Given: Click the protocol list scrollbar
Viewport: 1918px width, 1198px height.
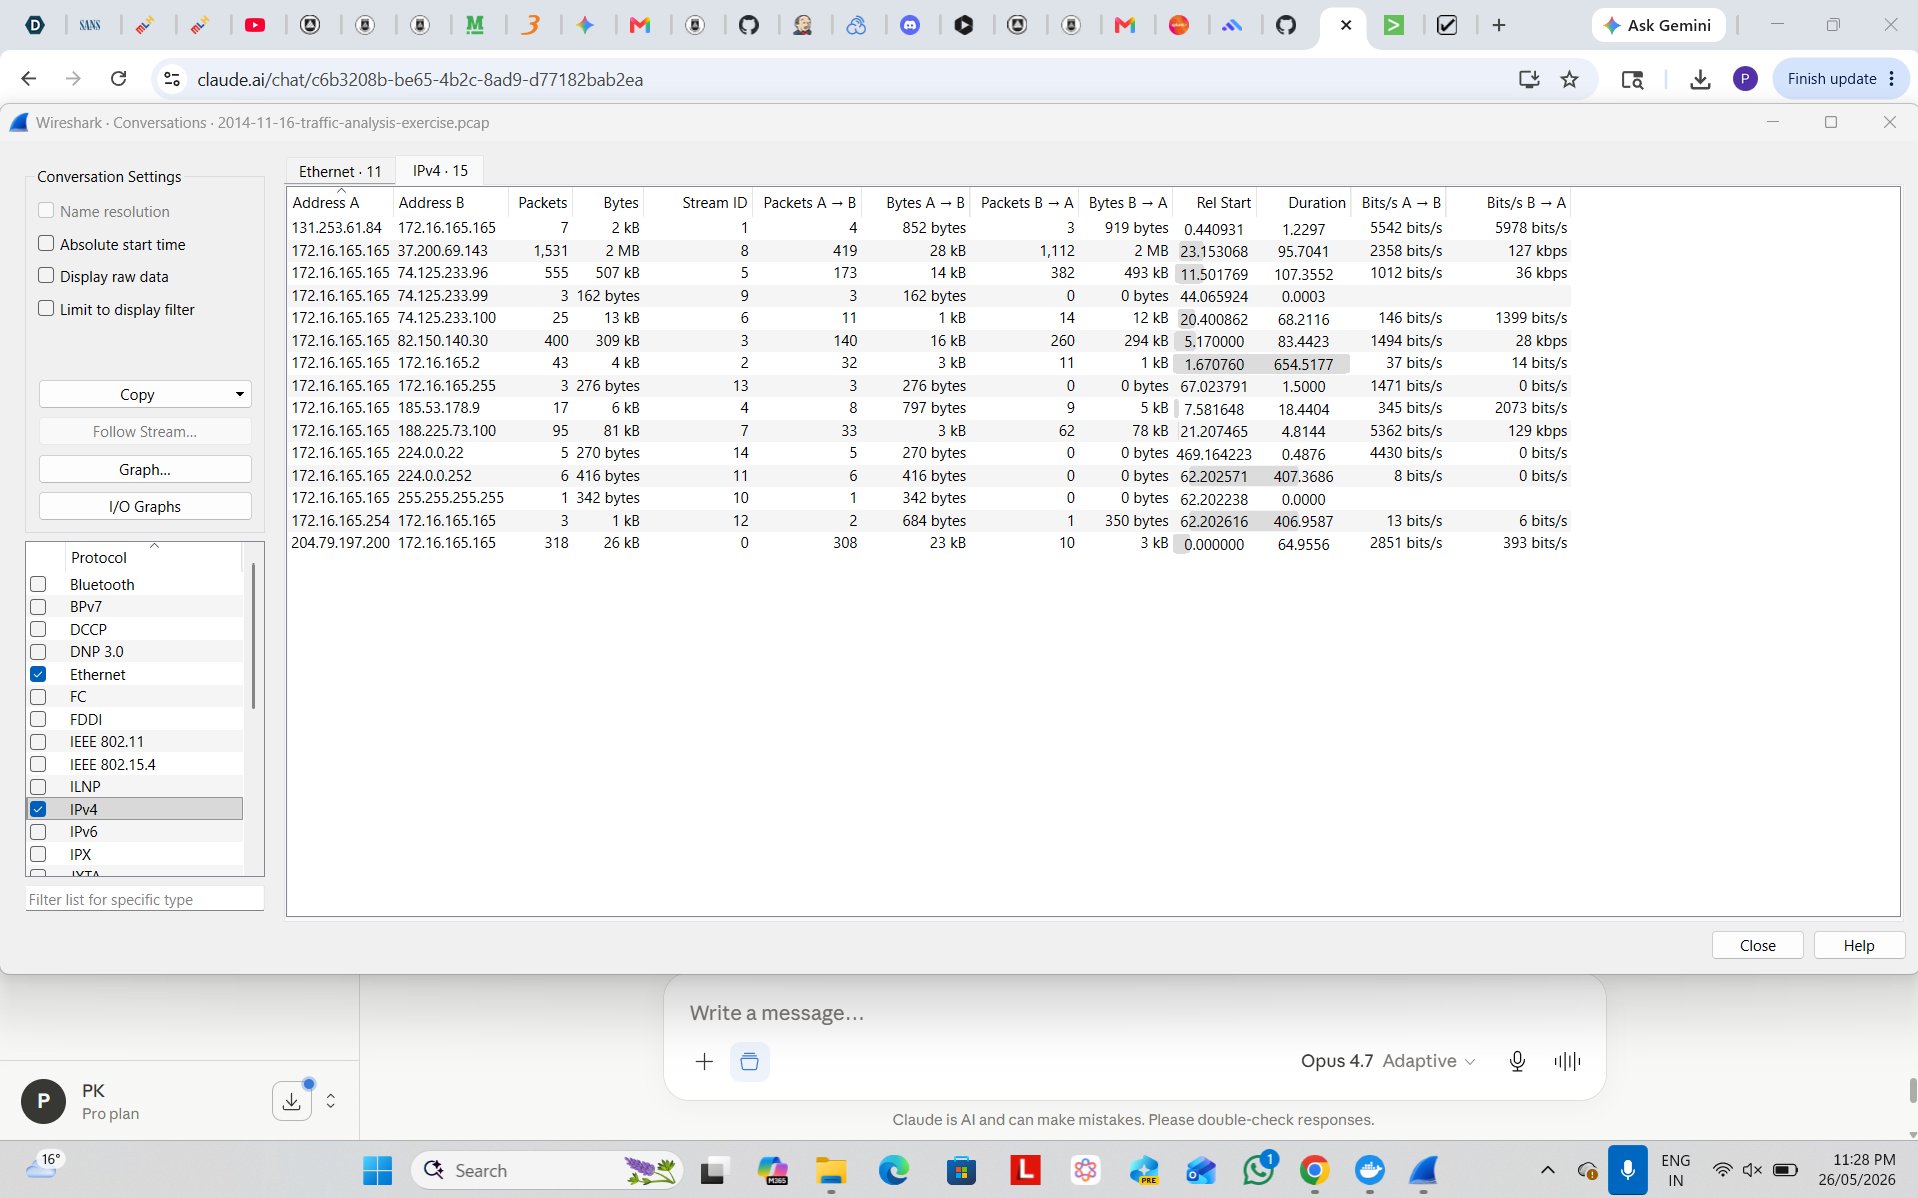Looking at the screenshot, I should 253,636.
